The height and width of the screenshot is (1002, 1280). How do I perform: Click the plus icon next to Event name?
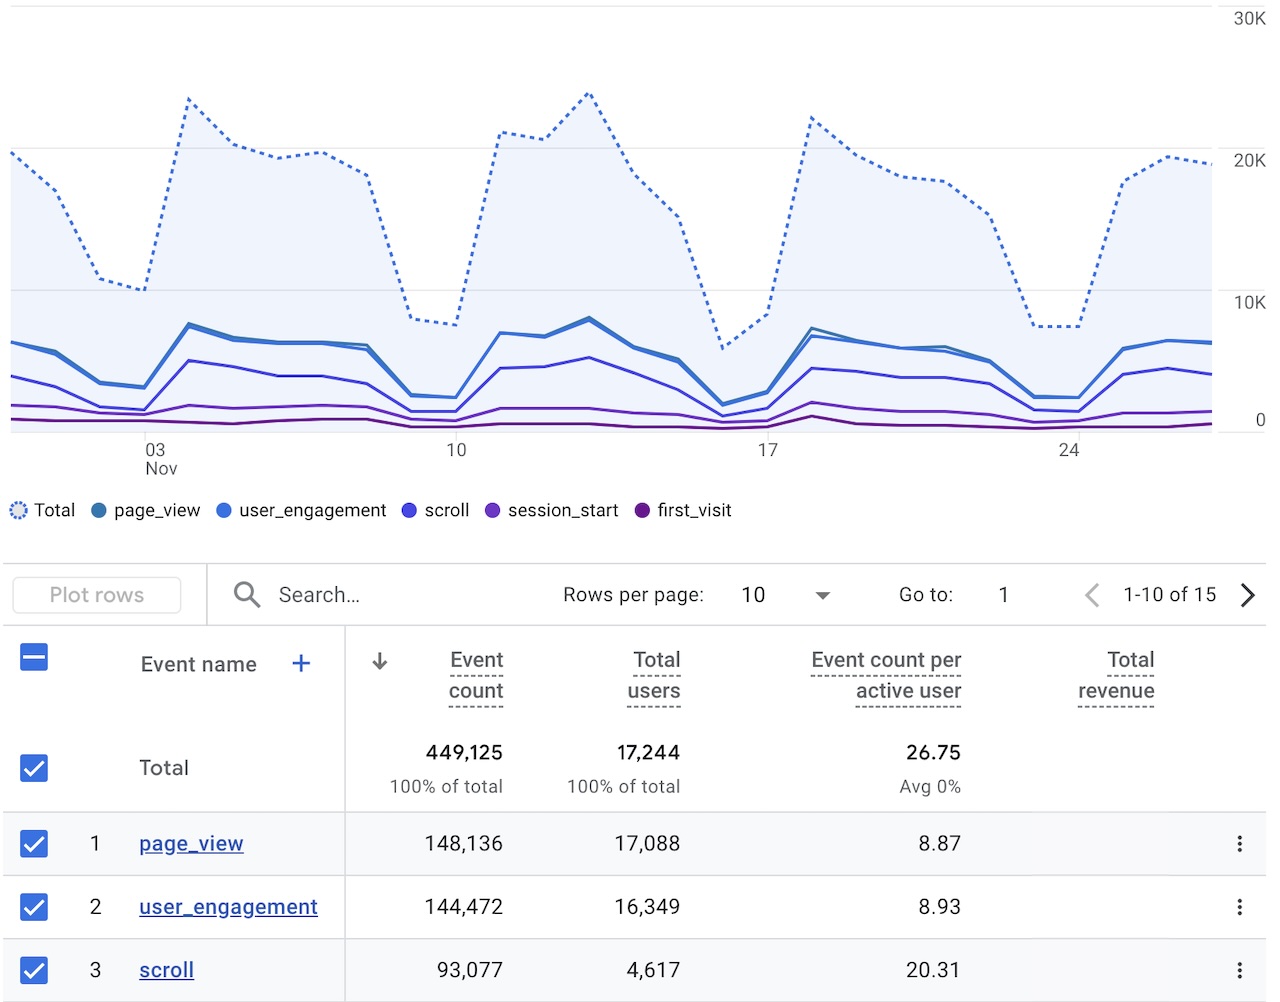pyautogui.click(x=300, y=663)
